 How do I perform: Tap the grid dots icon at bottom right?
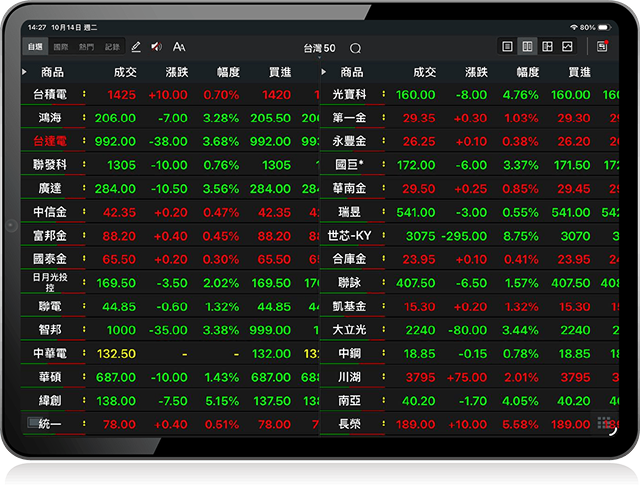coord(604,423)
